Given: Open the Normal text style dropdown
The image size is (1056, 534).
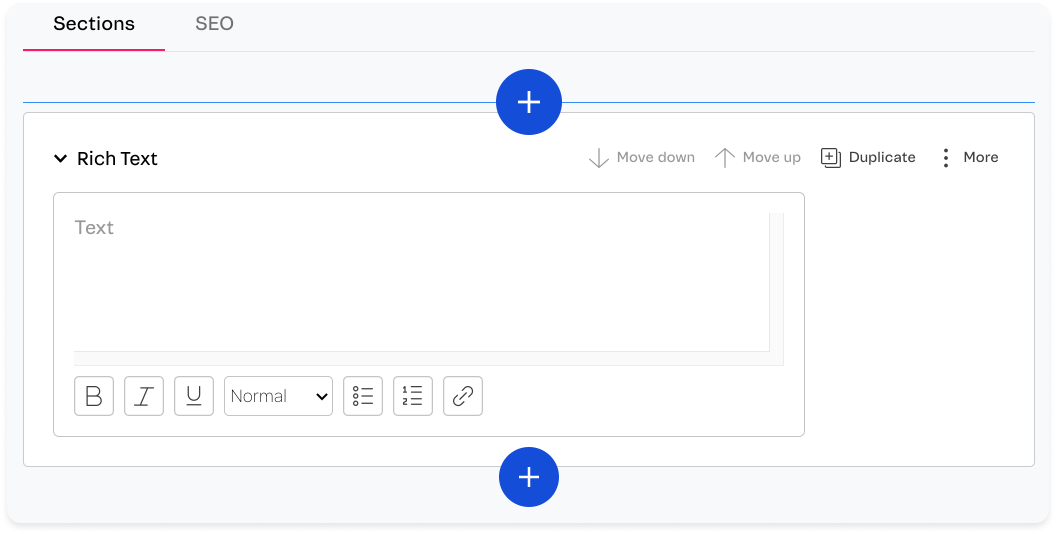Looking at the screenshot, I should 279,396.
